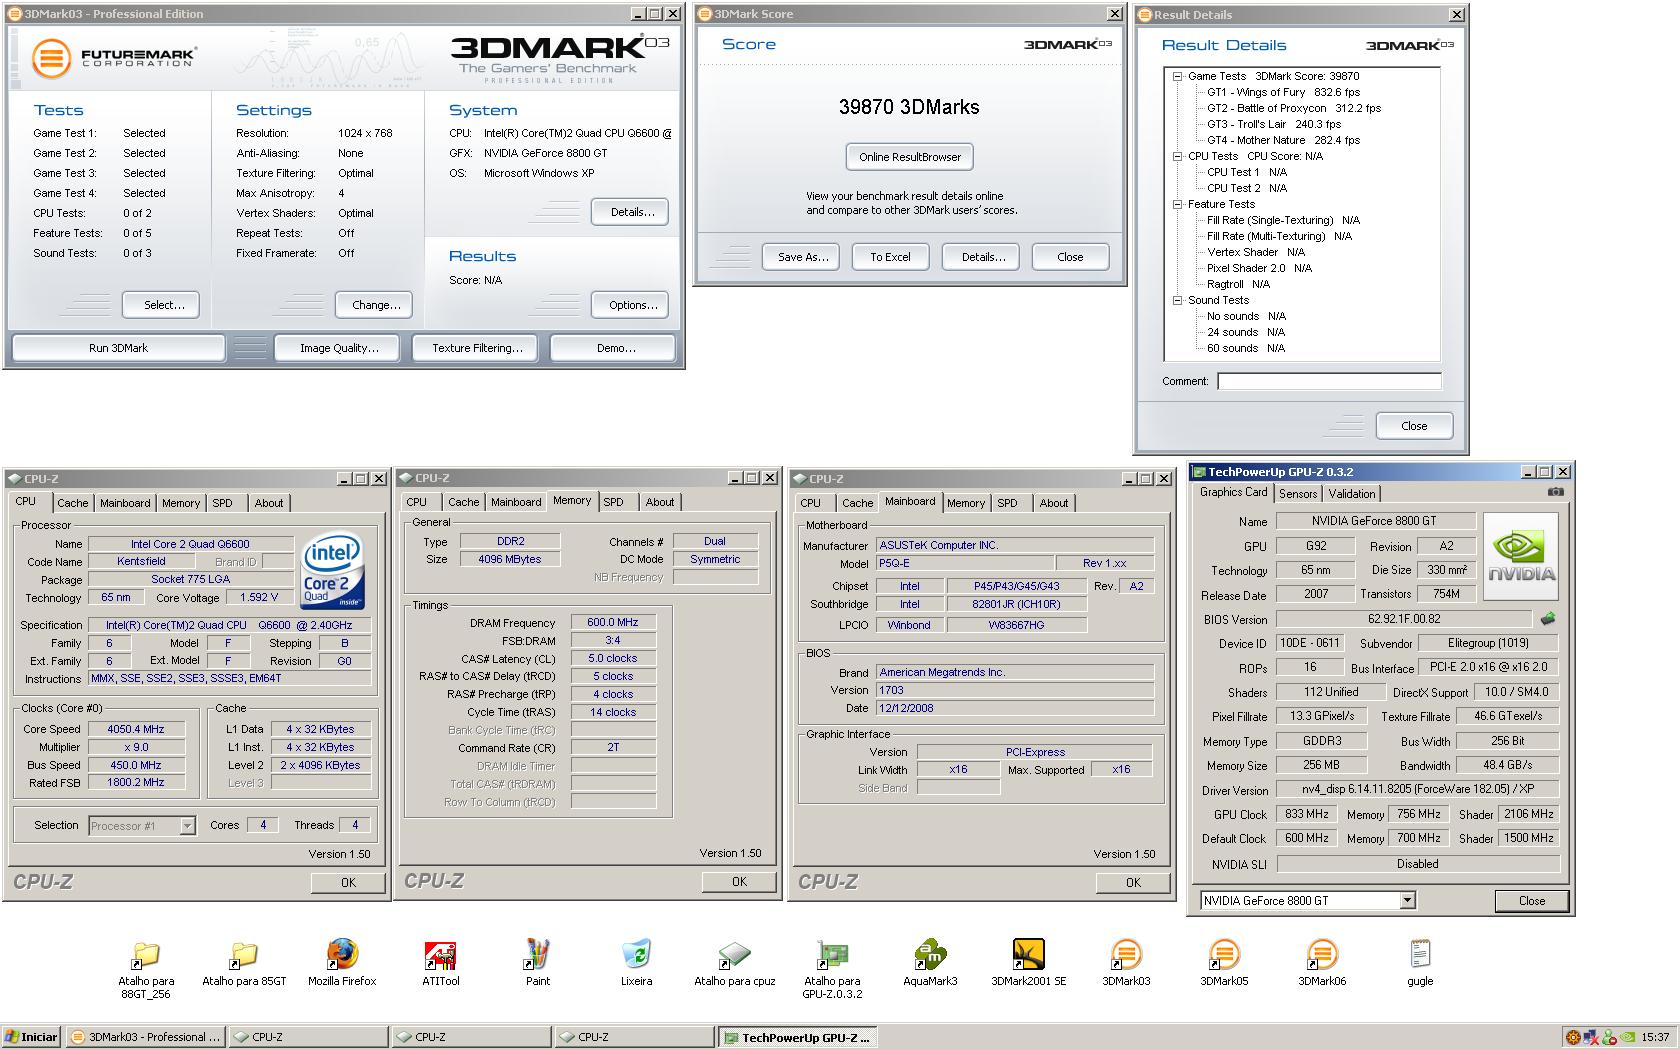Click Save As in the 3DMark Score window

(803, 257)
